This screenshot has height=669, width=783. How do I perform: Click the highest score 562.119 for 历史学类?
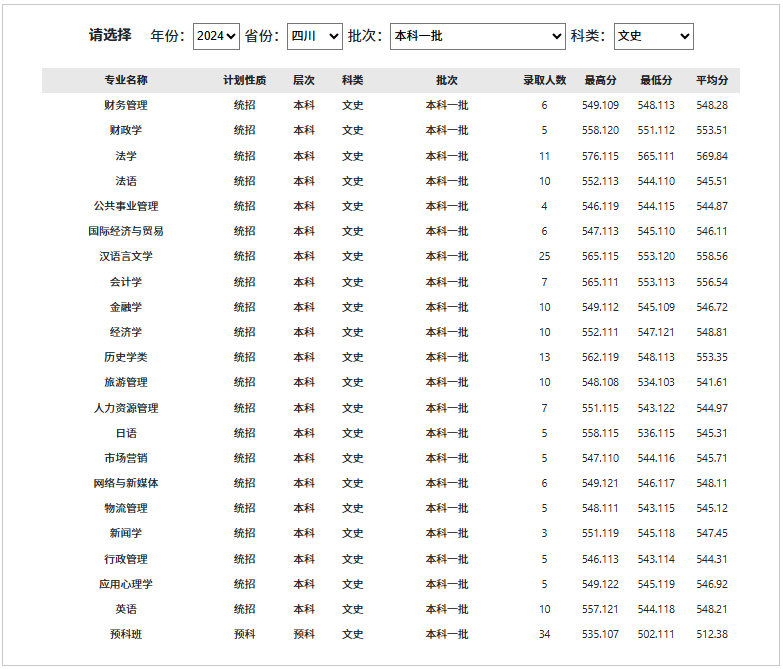tap(600, 357)
